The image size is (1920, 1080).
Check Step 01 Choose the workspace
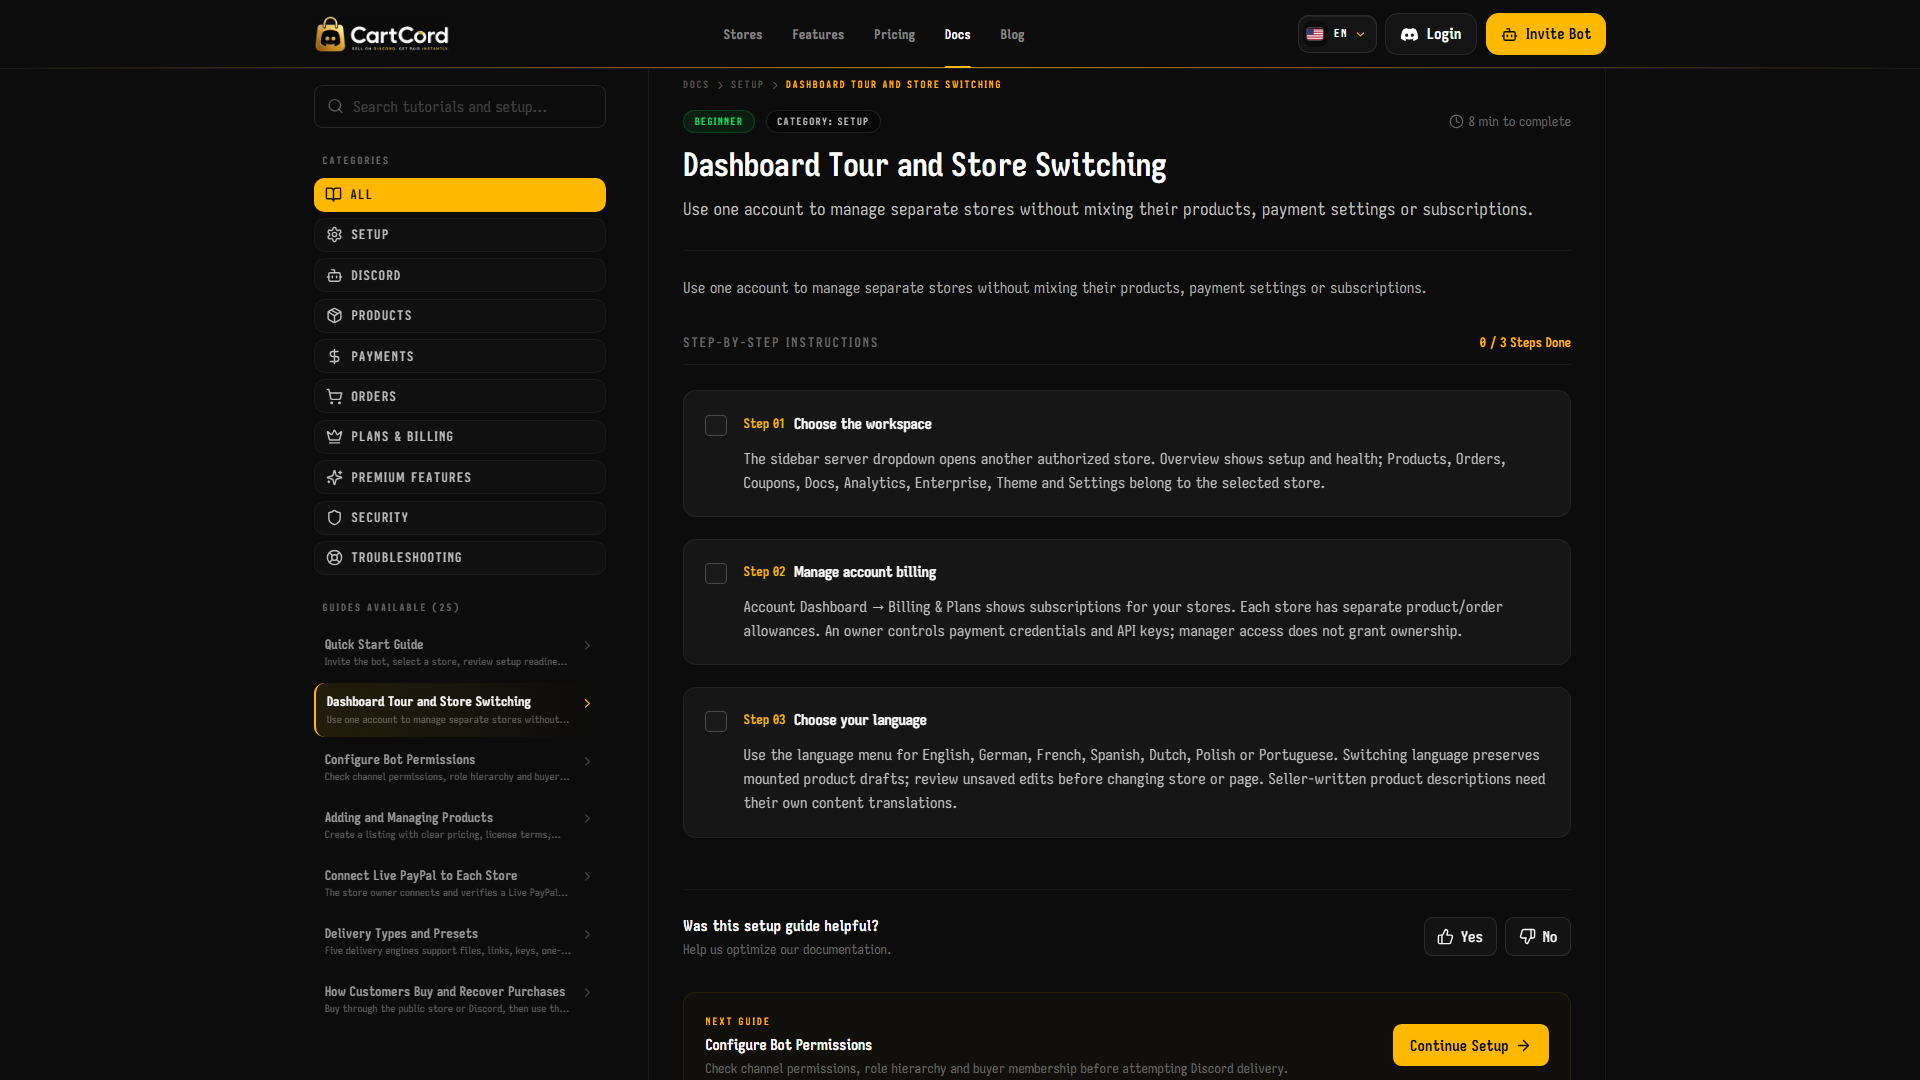point(716,426)
